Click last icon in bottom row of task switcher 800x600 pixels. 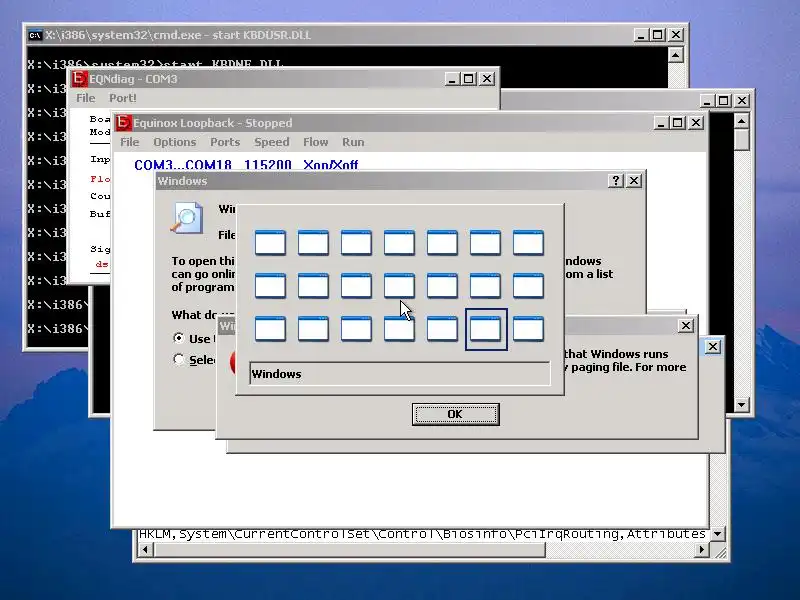click(x=528, y=329)
